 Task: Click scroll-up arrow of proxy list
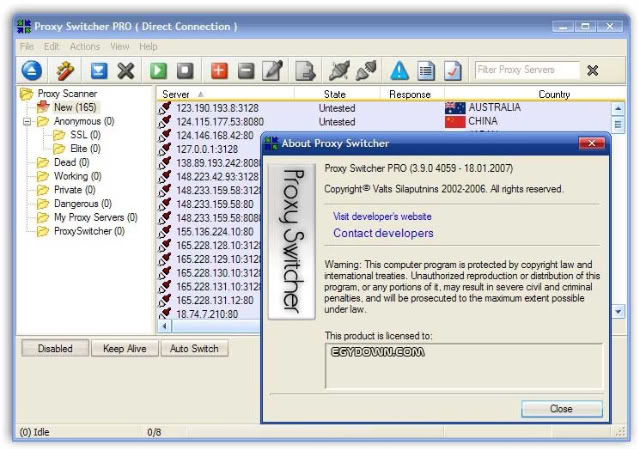pyautogui.click(x=618, y=109)
